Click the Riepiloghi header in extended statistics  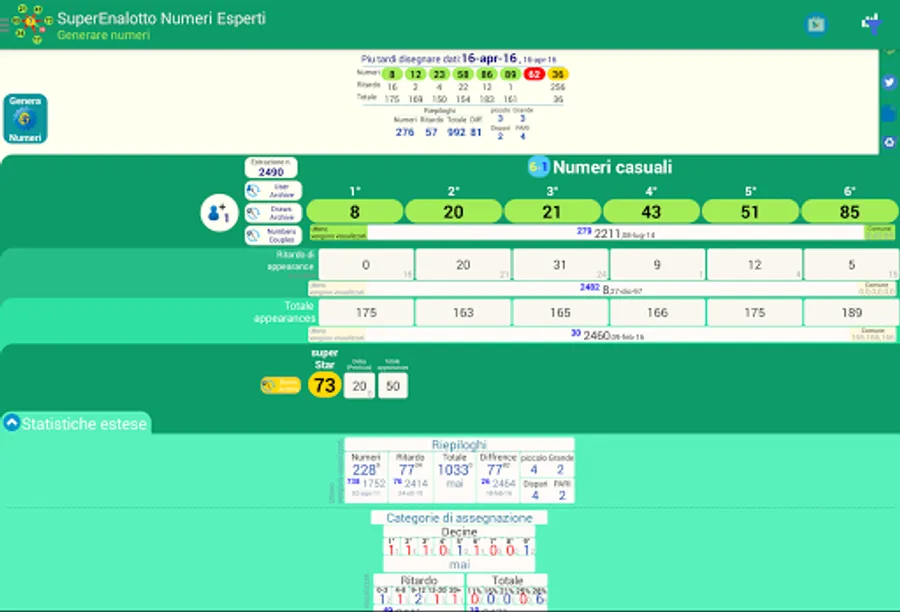(459, 445)
